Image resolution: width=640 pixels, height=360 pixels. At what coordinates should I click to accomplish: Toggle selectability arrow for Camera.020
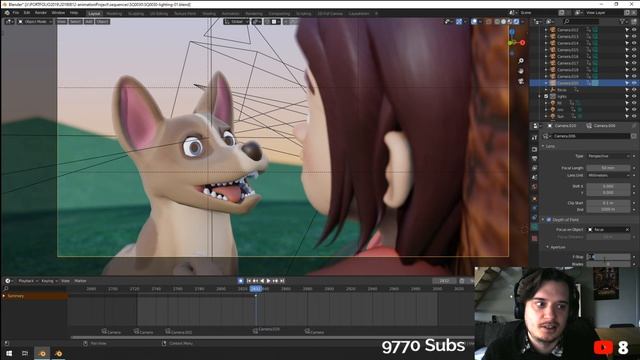(x=627, y=83)
